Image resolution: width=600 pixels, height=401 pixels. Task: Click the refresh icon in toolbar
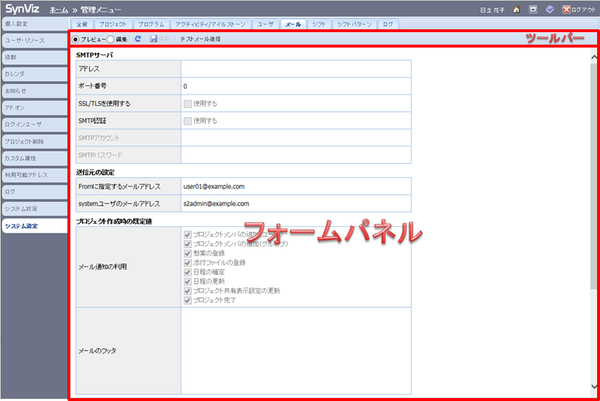(137, 39)
